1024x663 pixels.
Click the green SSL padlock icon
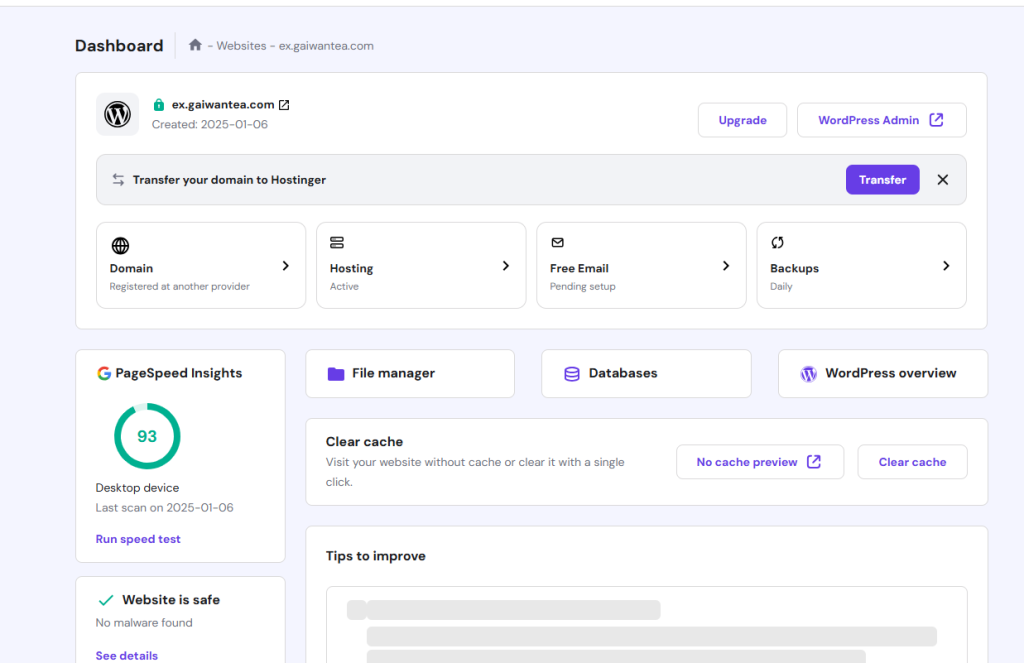[158, 105]
